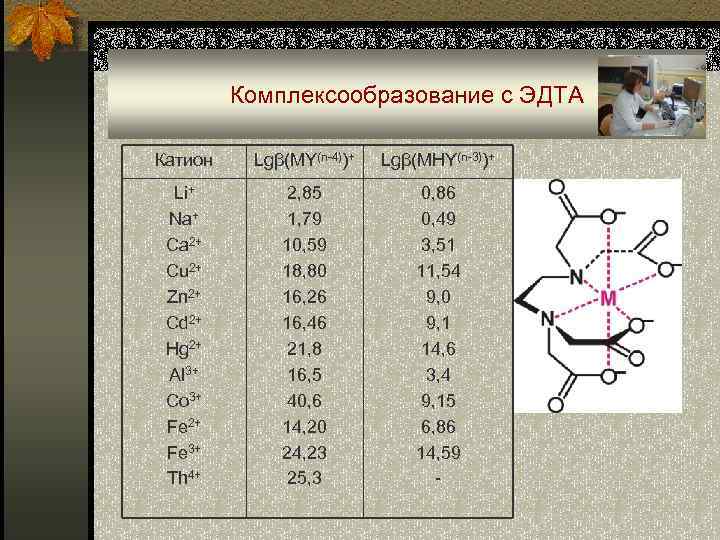Click the Na+ cation cell
Viewport: 720px width, 540px height.
pos(184,219)
